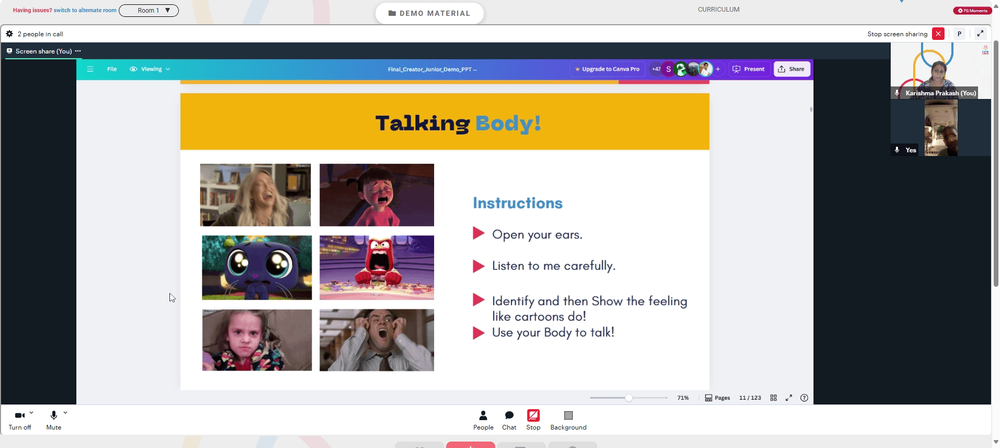The height and width of the screenshot is (448, 1000).
Task: Open Canva grid view icon
Action: coord(774,398)
